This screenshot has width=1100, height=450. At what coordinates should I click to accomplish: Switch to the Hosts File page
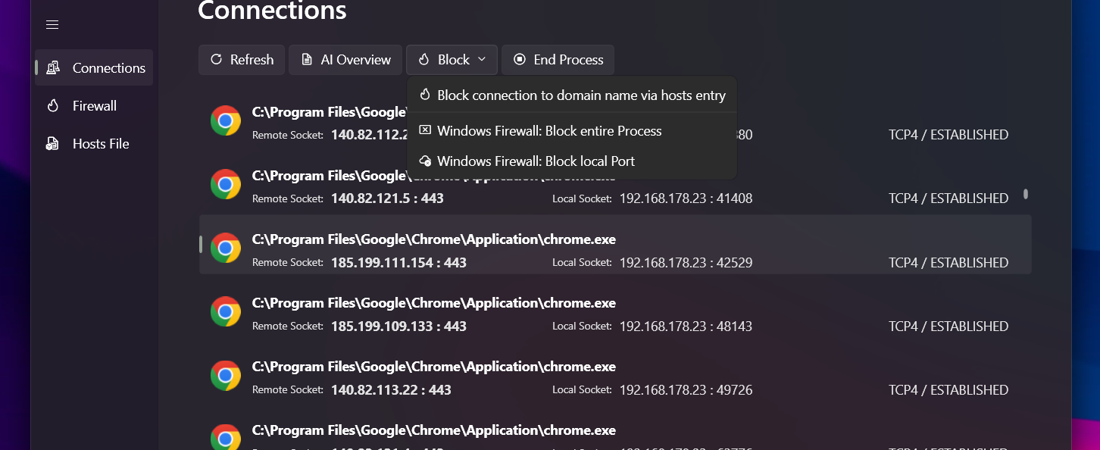100,144
